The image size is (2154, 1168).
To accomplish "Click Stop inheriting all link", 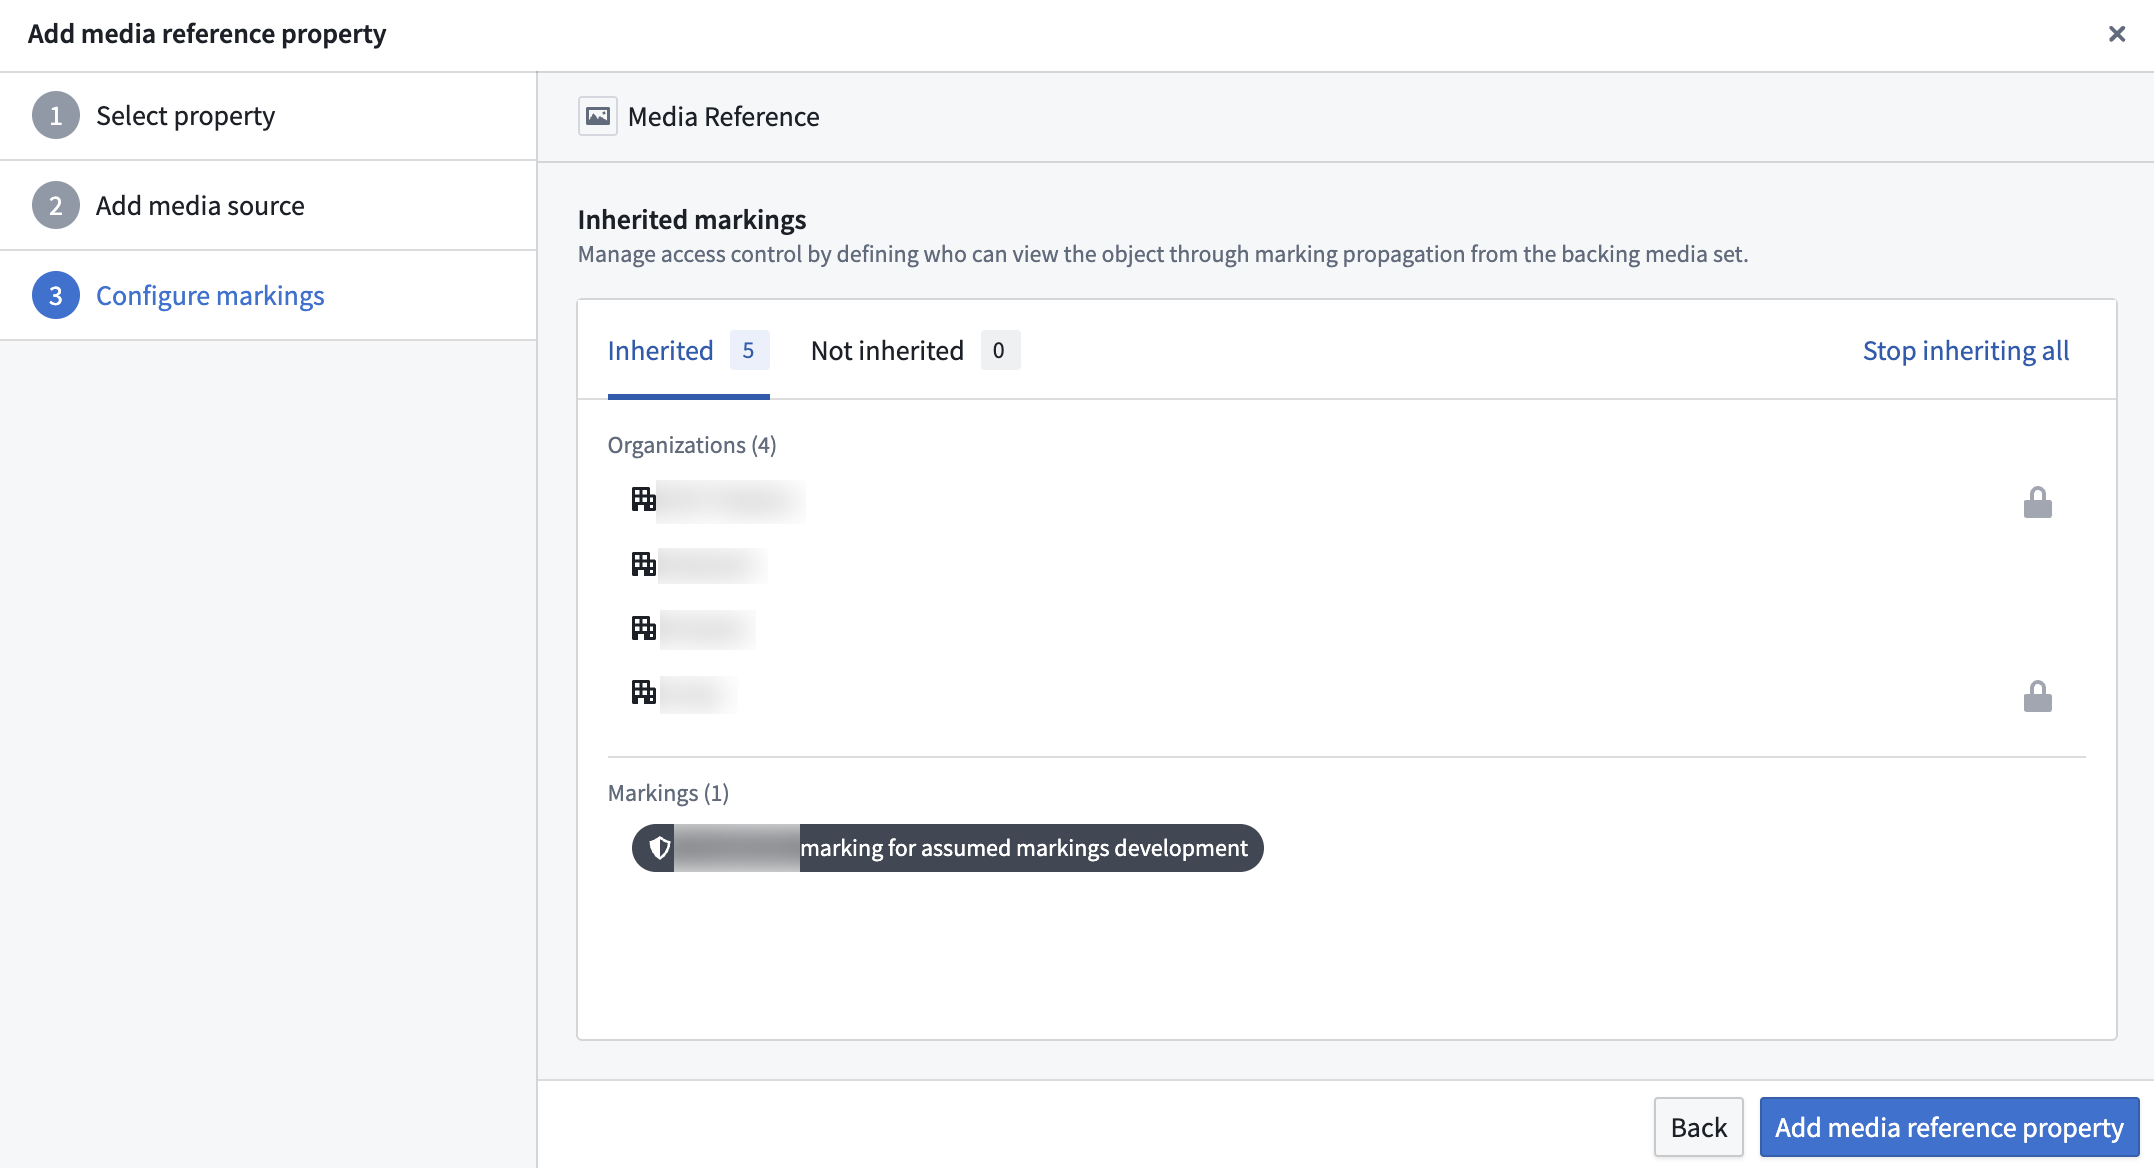I will point(1965,351).
